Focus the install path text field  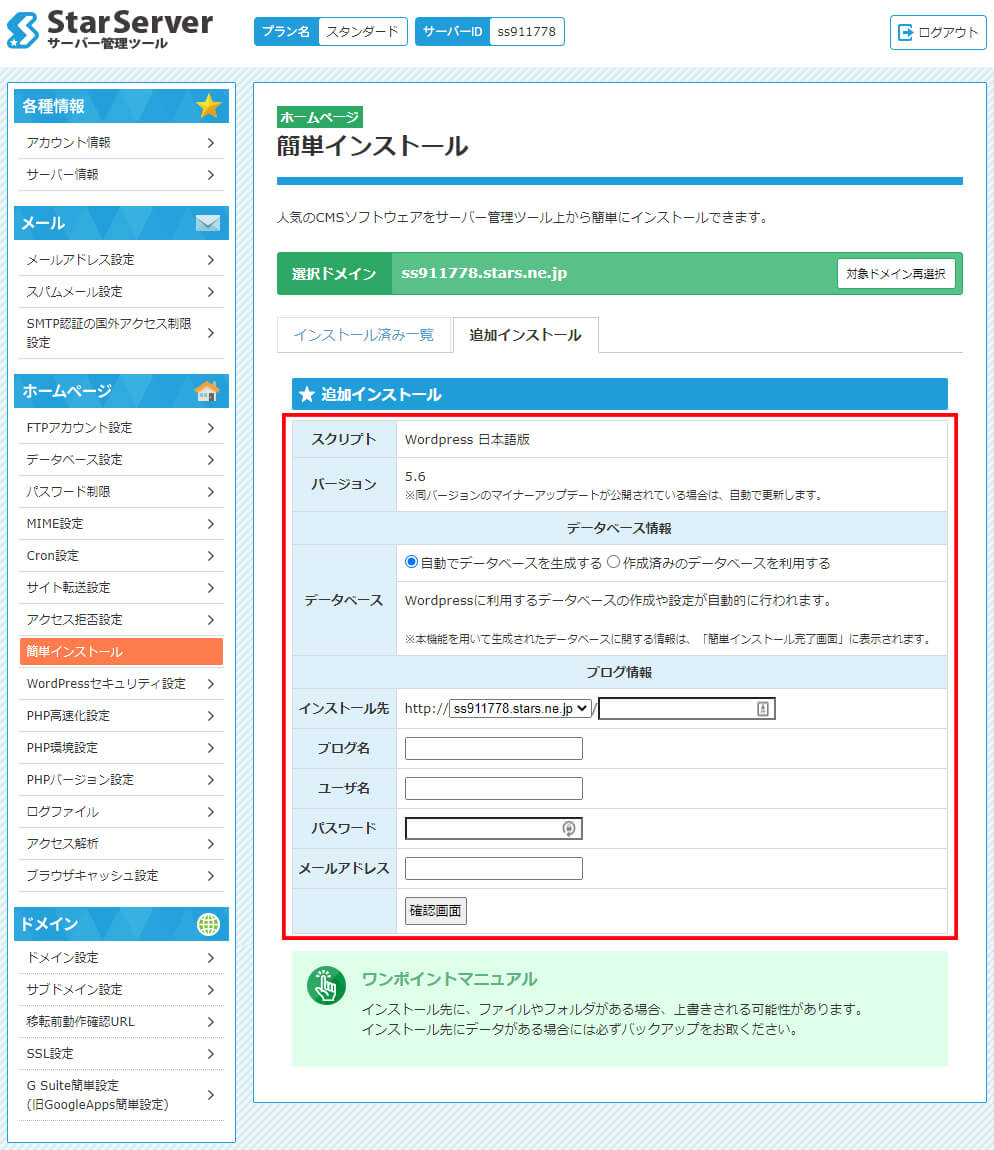click(x=687, y=708)
